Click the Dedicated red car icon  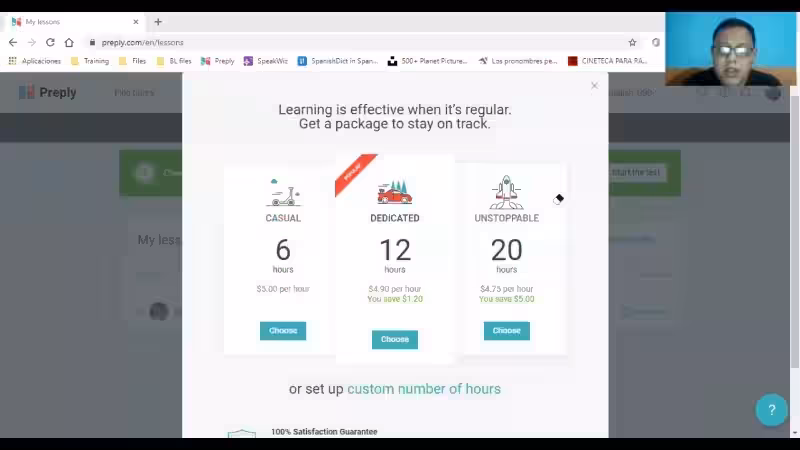395,192
